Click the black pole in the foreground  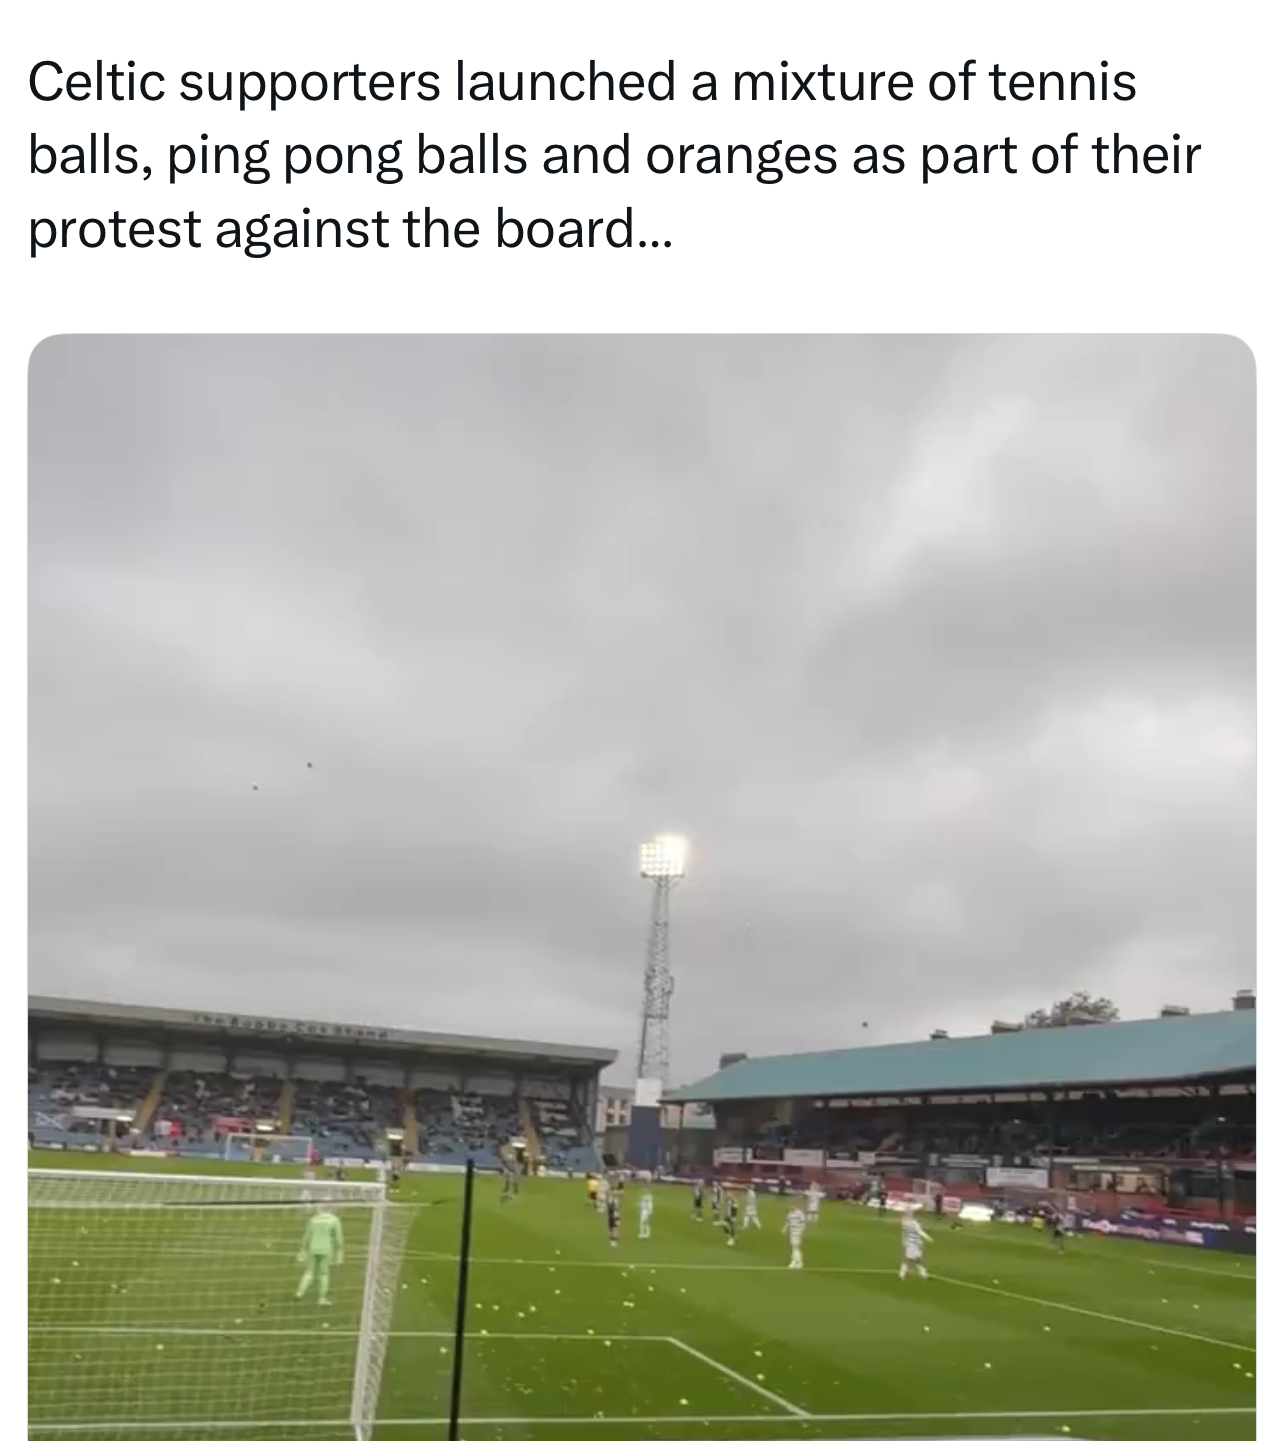461,1300
